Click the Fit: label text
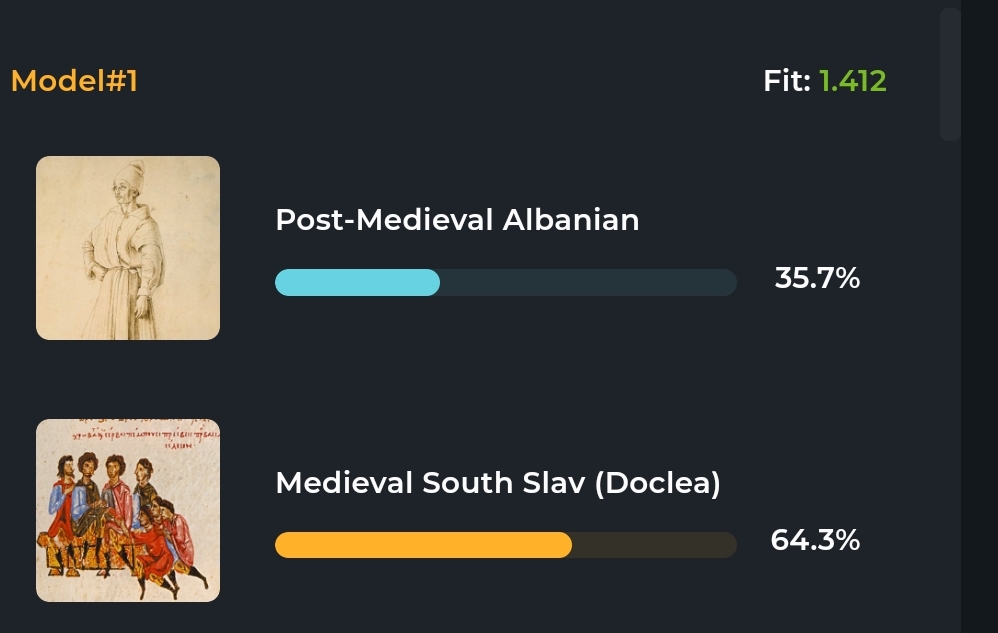The image size is (998, 633). (787, 81)
